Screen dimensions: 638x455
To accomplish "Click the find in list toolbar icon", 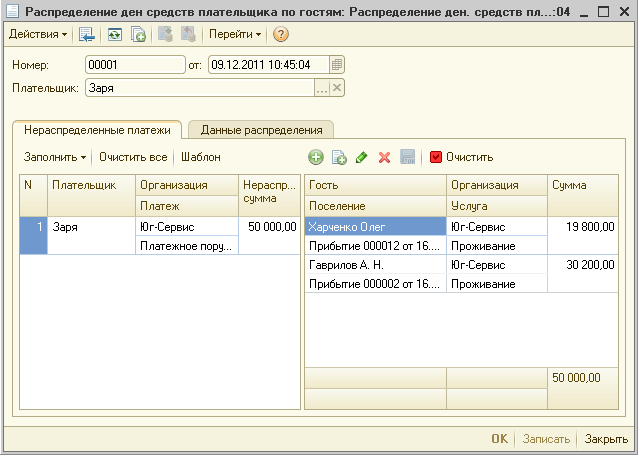I will coord(87,34).
